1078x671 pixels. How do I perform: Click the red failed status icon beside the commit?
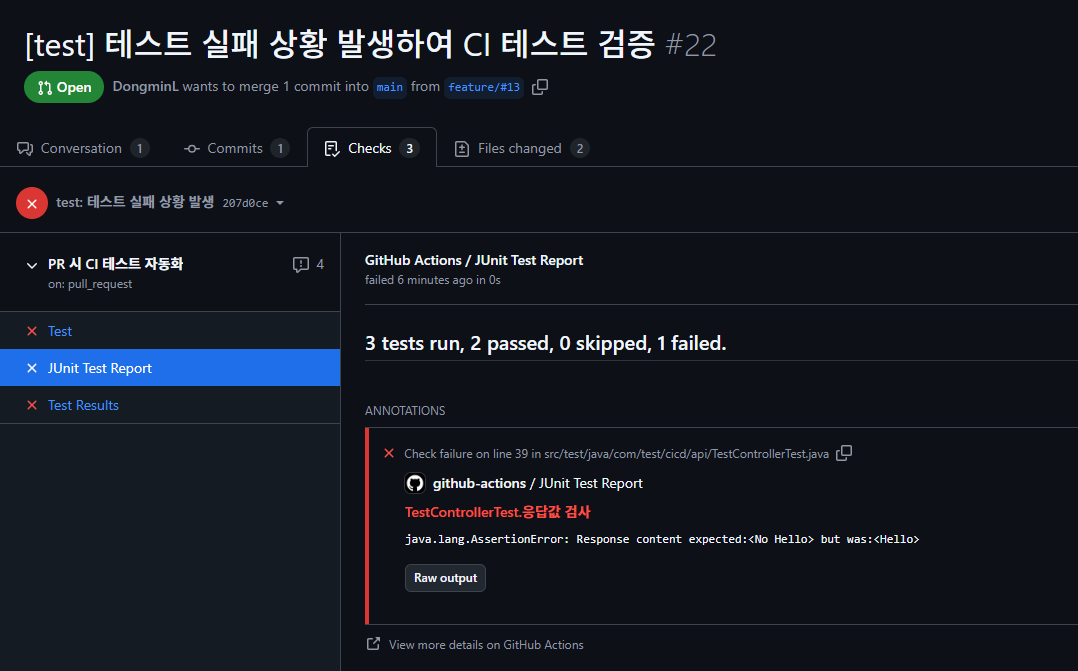[x=32, y=204]
